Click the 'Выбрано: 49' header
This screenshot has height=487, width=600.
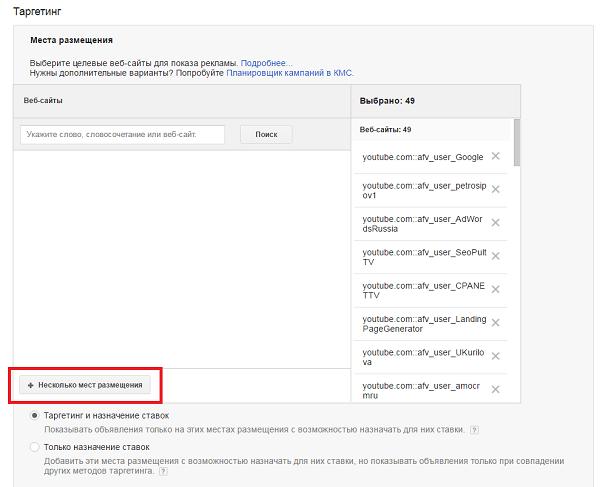tap(387, 101)
